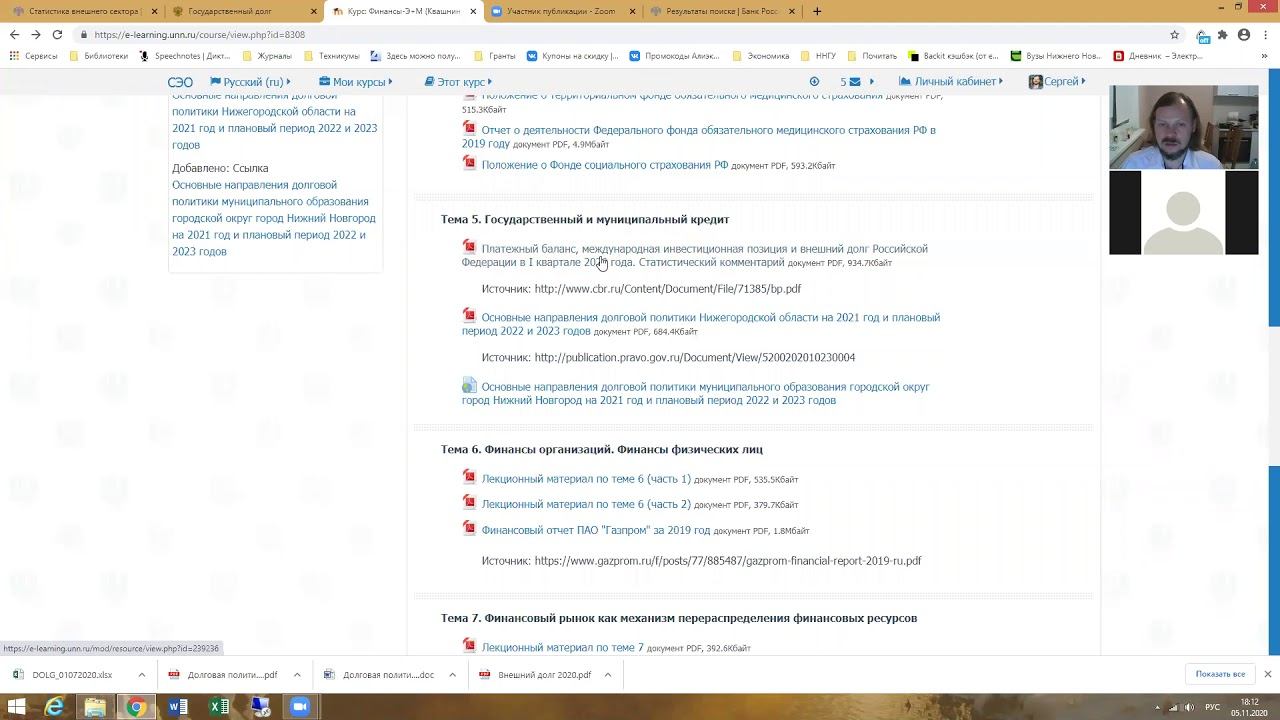
Task: Close the Государственный долг tab
Action: click(313, 11)
